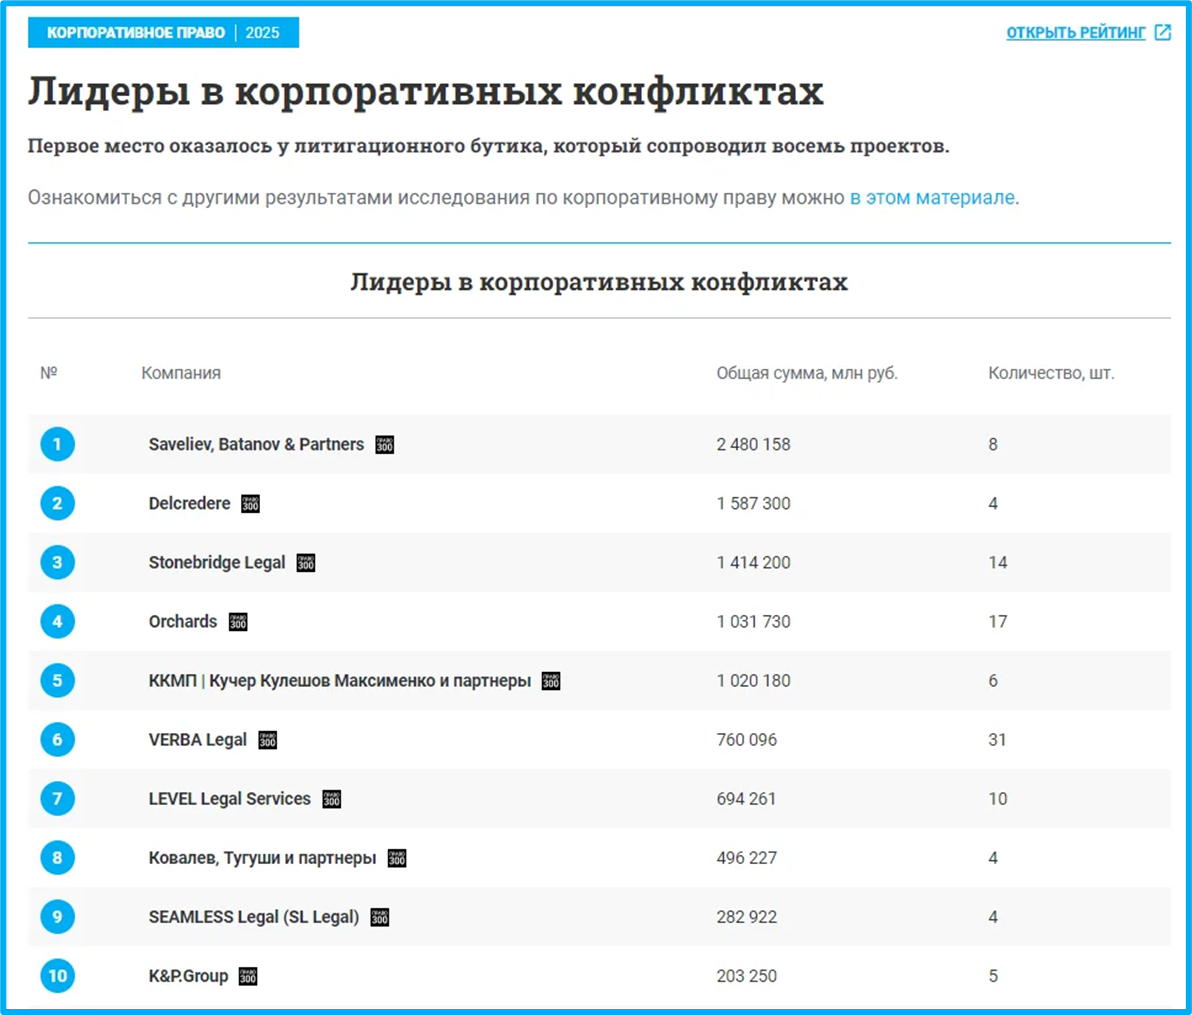Screen dimensions: 1192x1015
Task: Open the VERBA Legal company name
Action: (198, 740)
